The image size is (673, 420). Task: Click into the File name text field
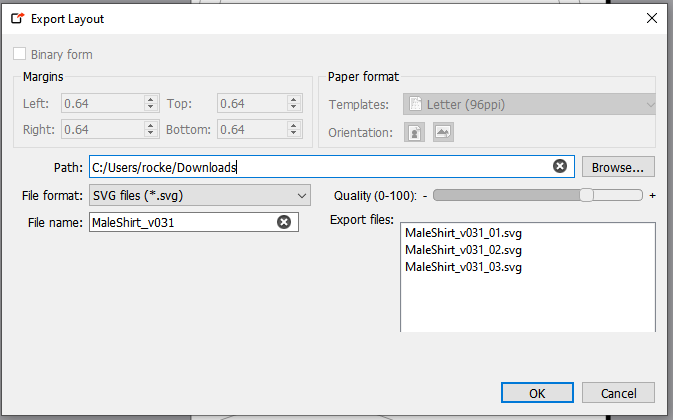pyautogui.click(x=194, y=222)
